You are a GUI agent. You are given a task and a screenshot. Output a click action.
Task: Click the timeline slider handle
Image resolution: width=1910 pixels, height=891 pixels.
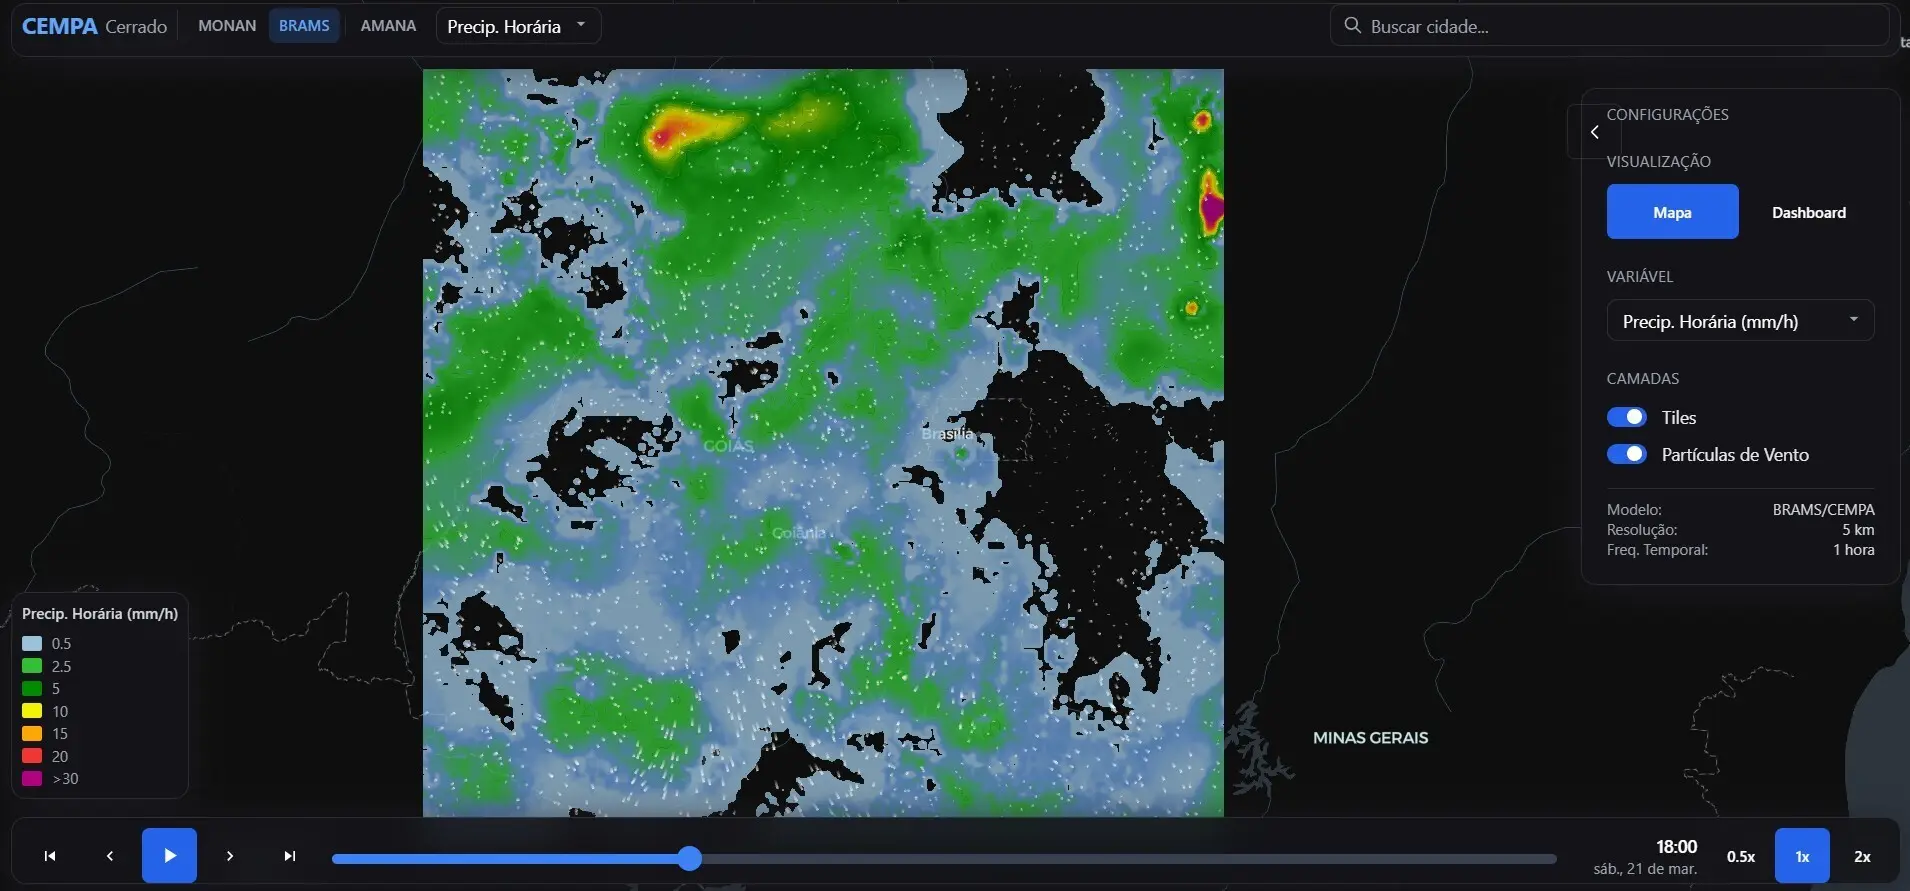tap(689, 858)
